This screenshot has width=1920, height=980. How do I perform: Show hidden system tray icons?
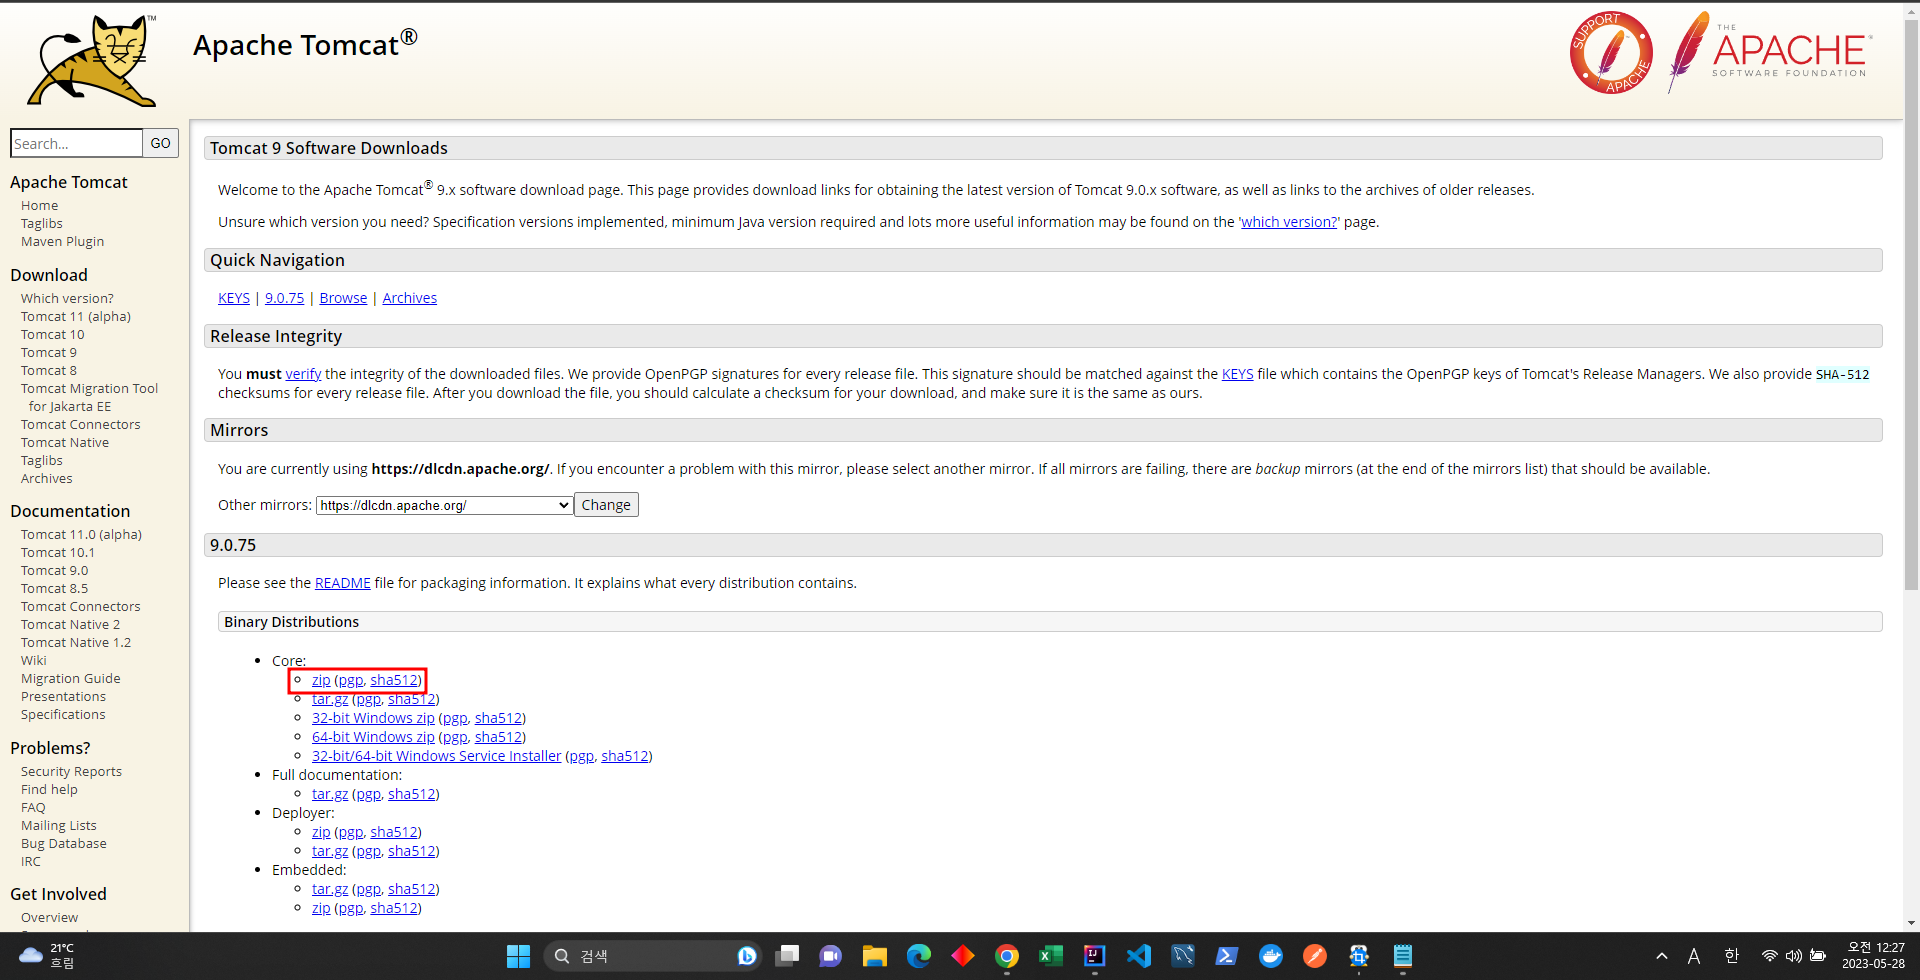[x=1662, y=956]
